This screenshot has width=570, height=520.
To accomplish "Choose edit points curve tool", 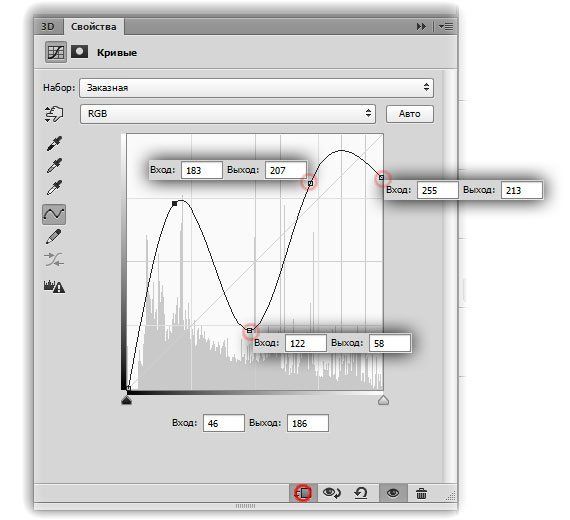I will click(54, 214).
